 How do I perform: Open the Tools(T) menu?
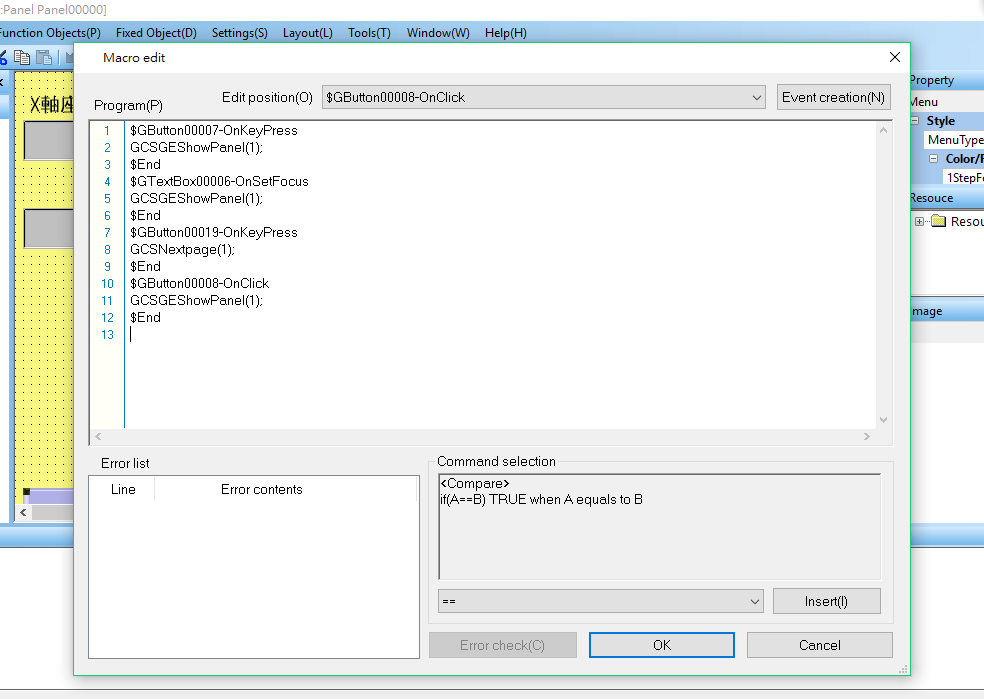tap(369, 33)
